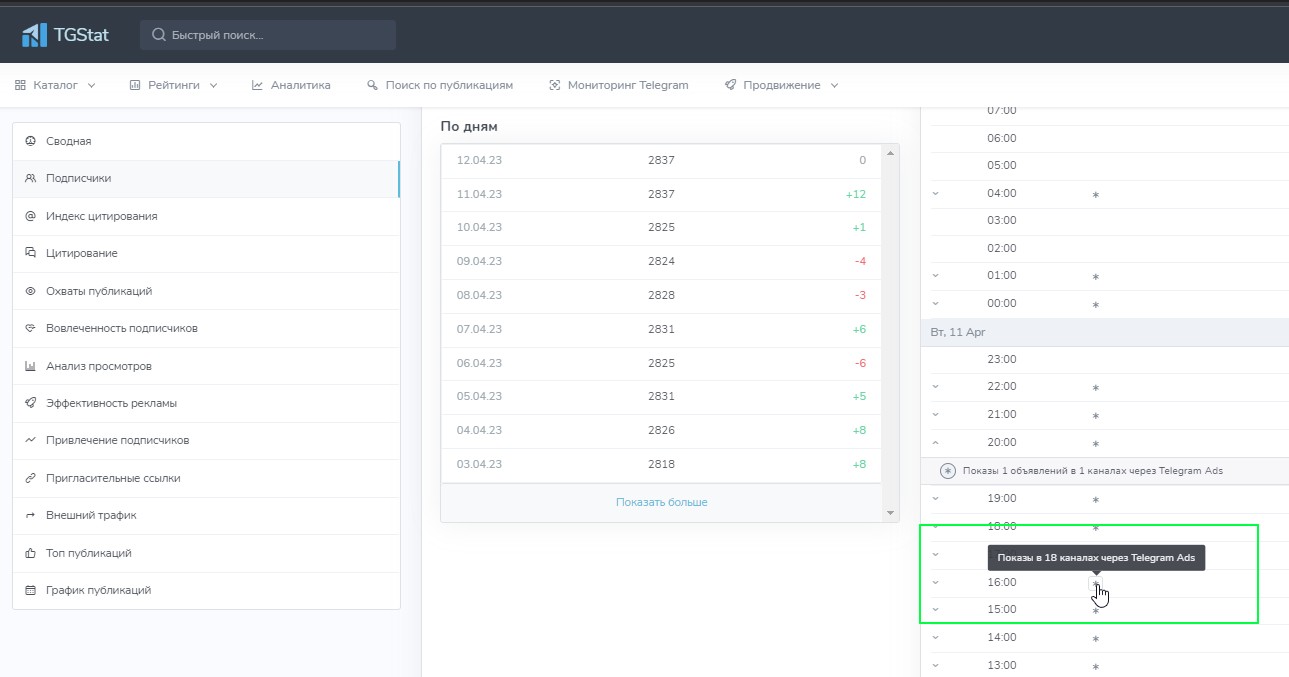Open Вовлеченность подписчиков via its heart icon

30,328
